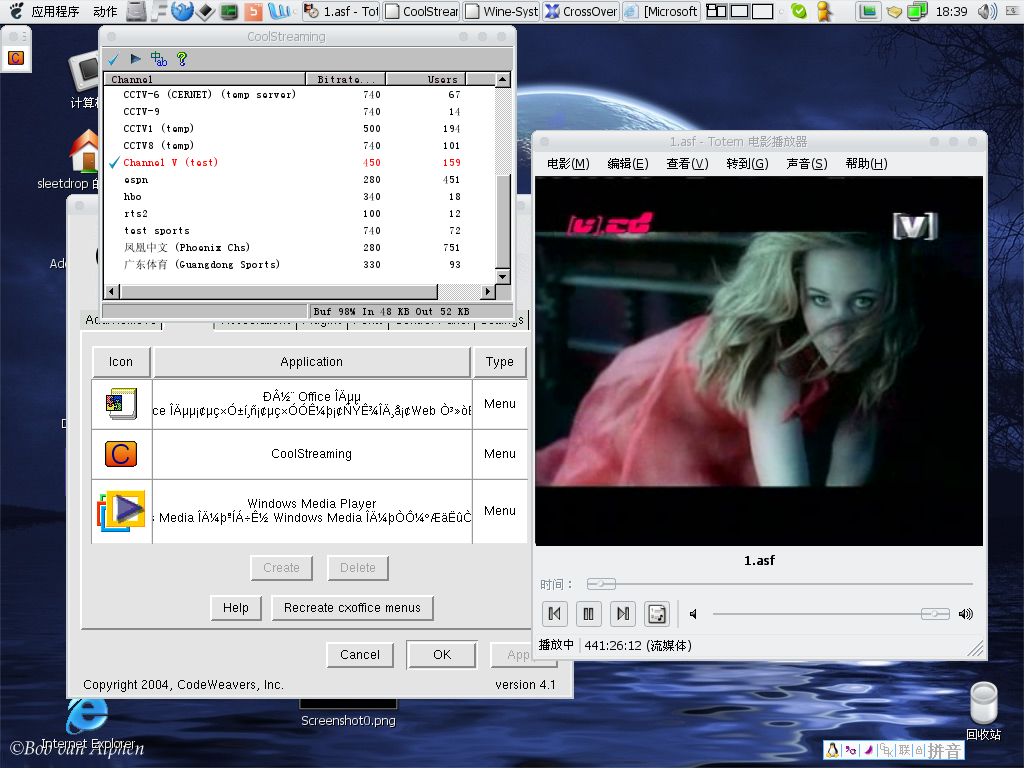Viewport: 1024px width, 768px height.
Task: Open the Computer (计算机) desktop icon
Action: 85,71
